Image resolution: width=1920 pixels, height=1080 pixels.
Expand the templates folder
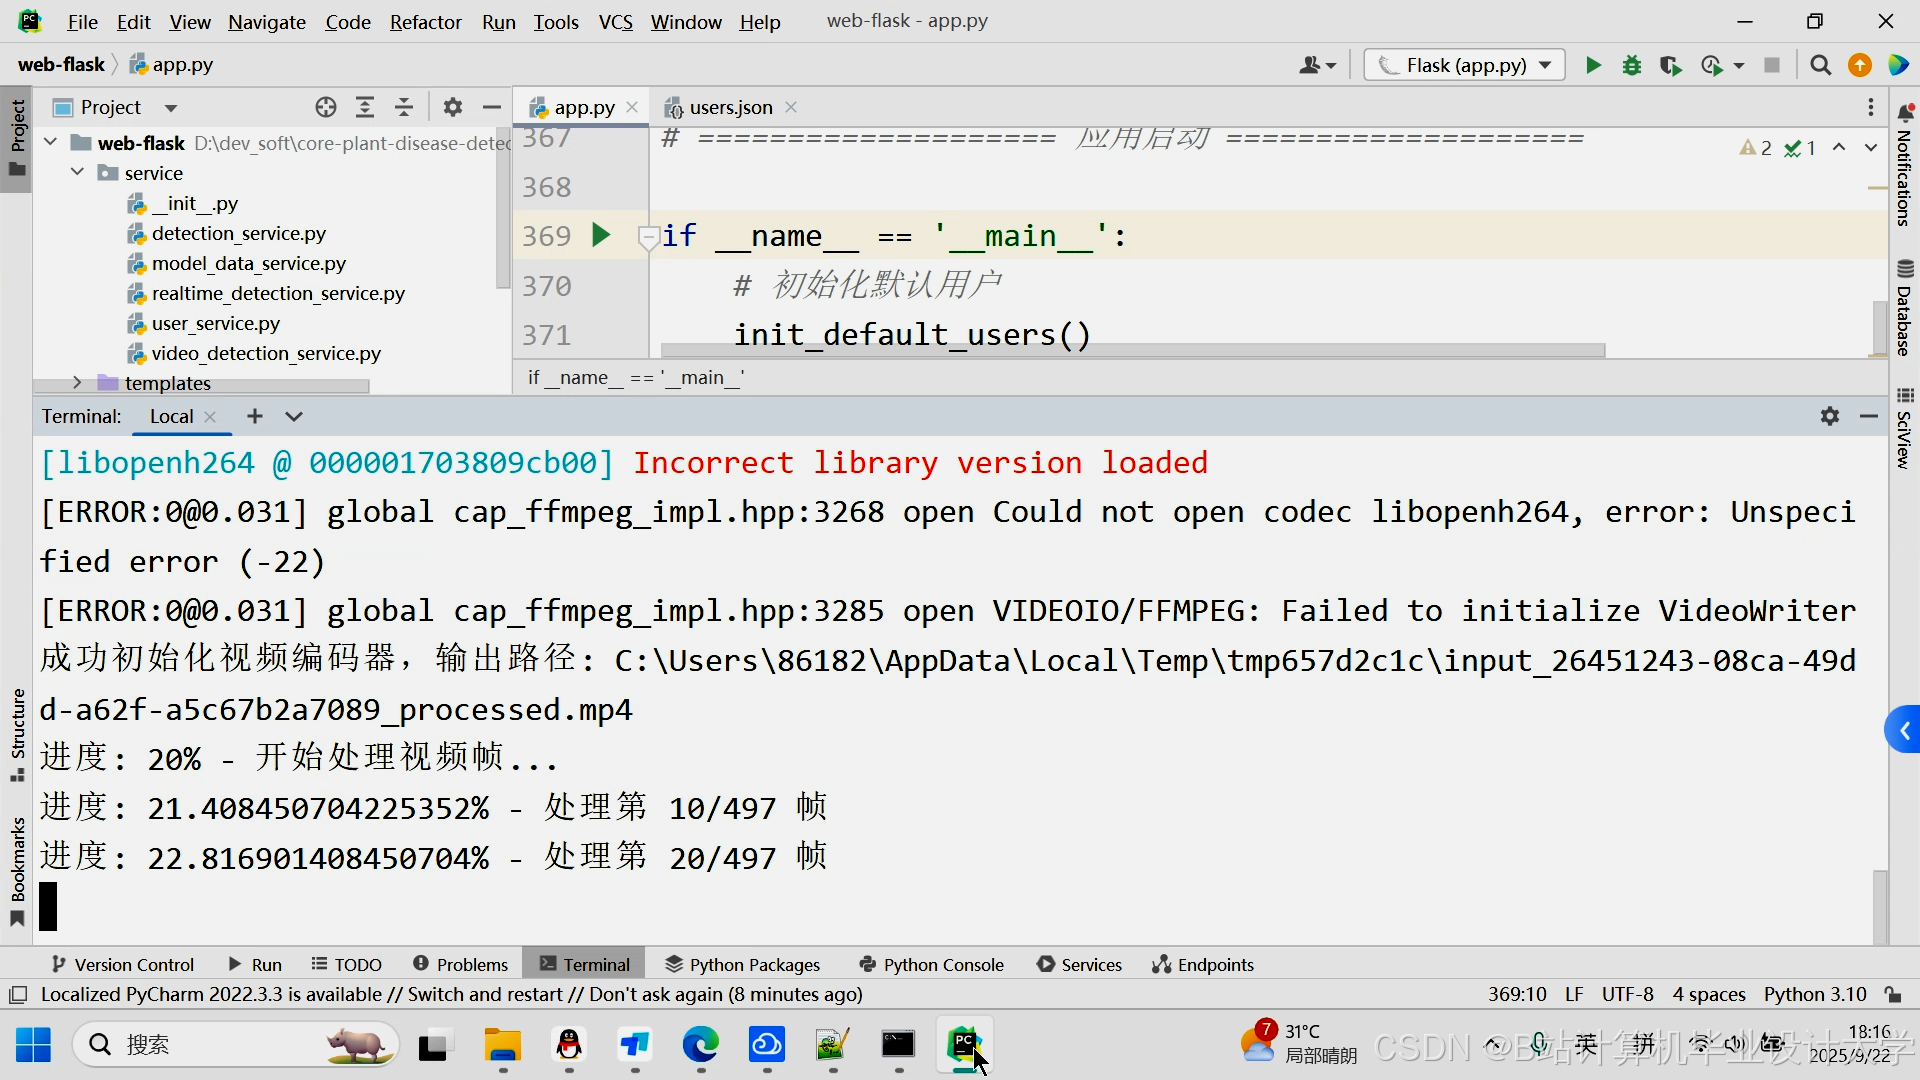[x=77, y=383]
